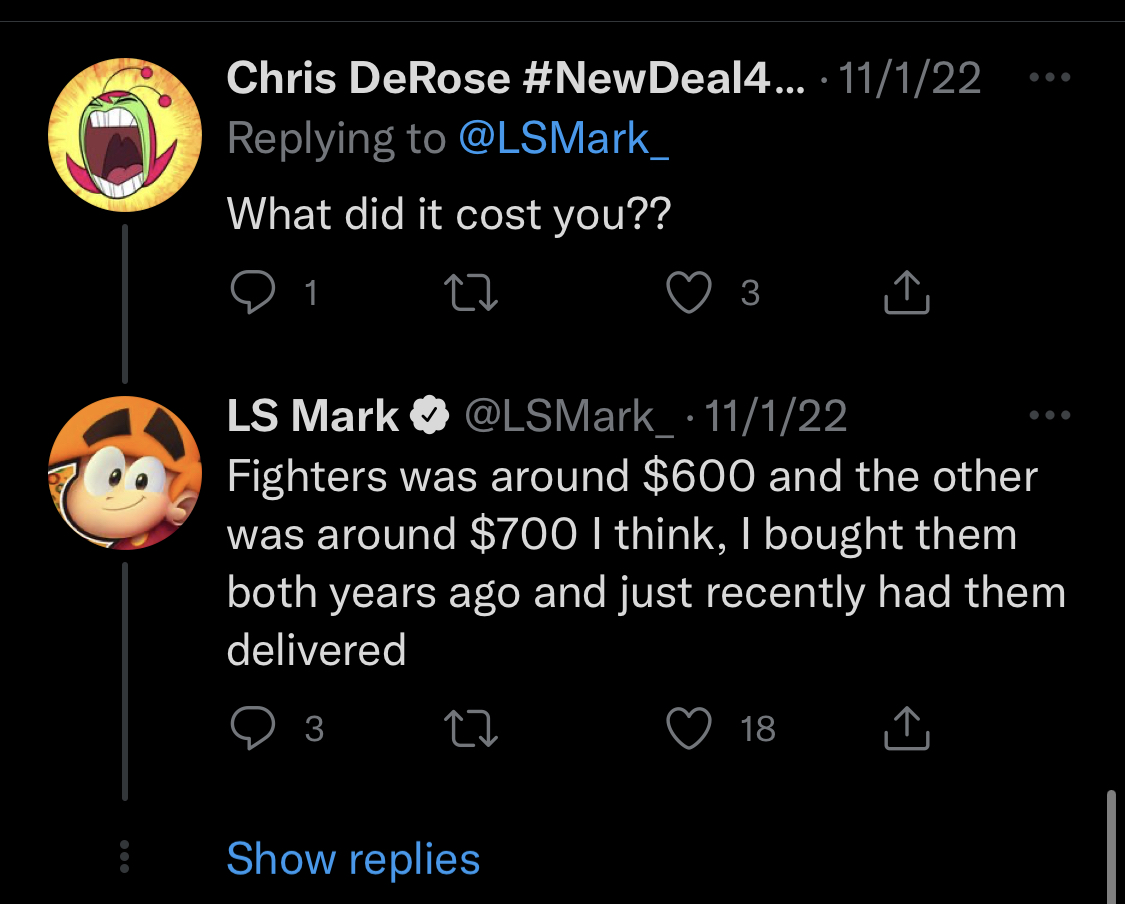1125x904 pixels.
Task: Click LS Mark's display name
Action: [313, 416]
